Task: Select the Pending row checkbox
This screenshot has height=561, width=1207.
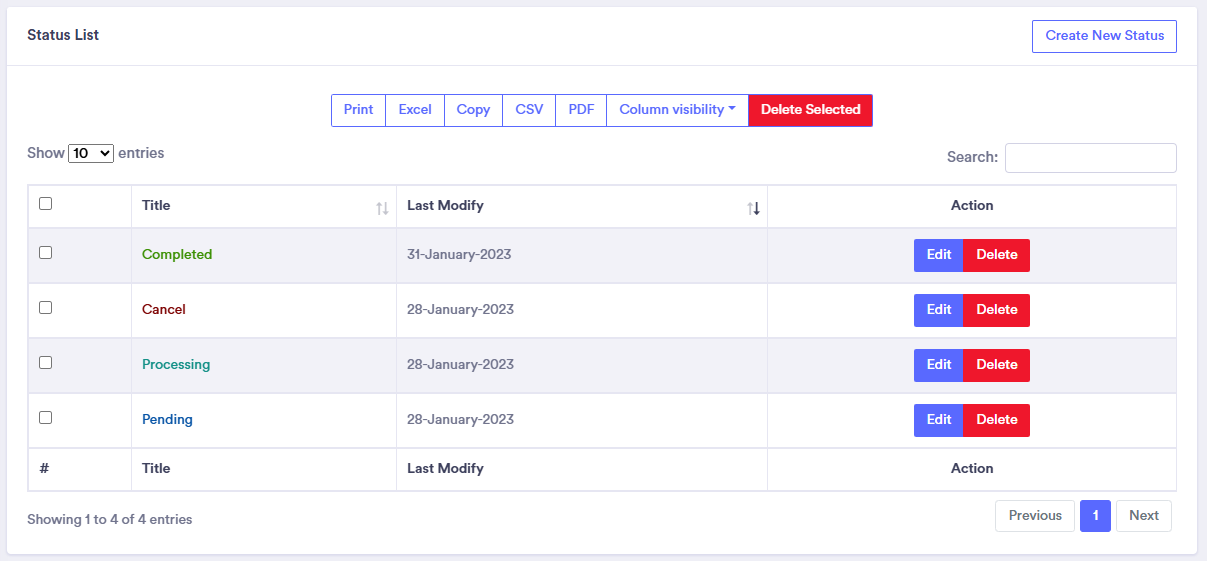Action: (45, 418)
